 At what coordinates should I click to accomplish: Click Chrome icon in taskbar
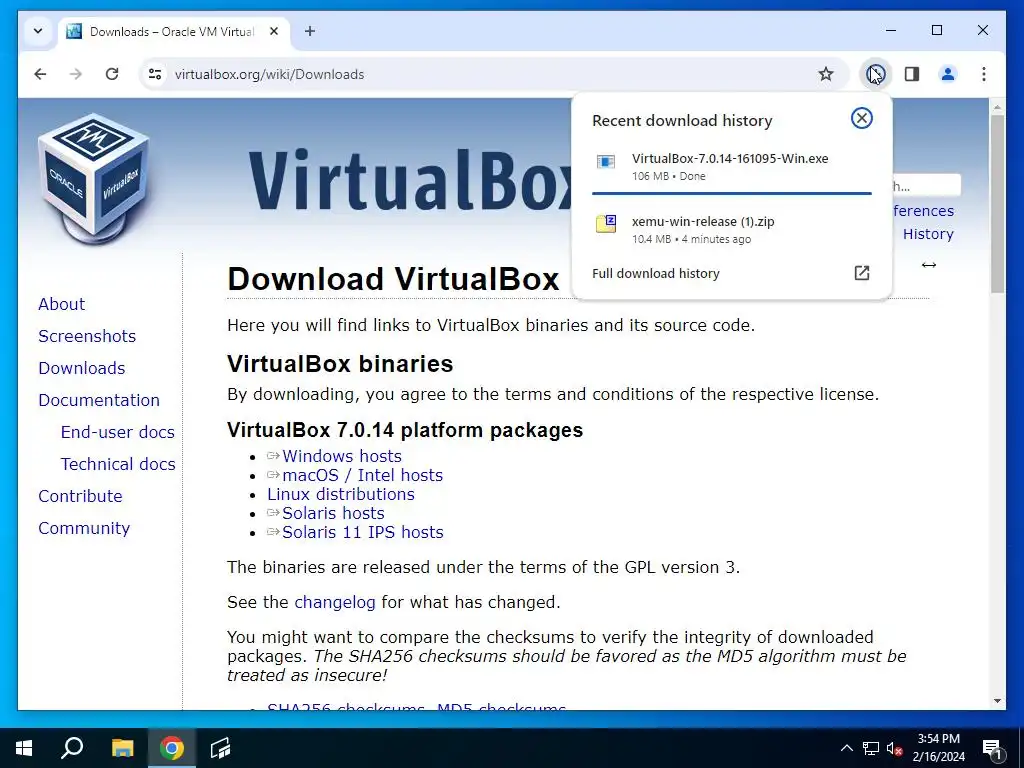coord(172,748)
